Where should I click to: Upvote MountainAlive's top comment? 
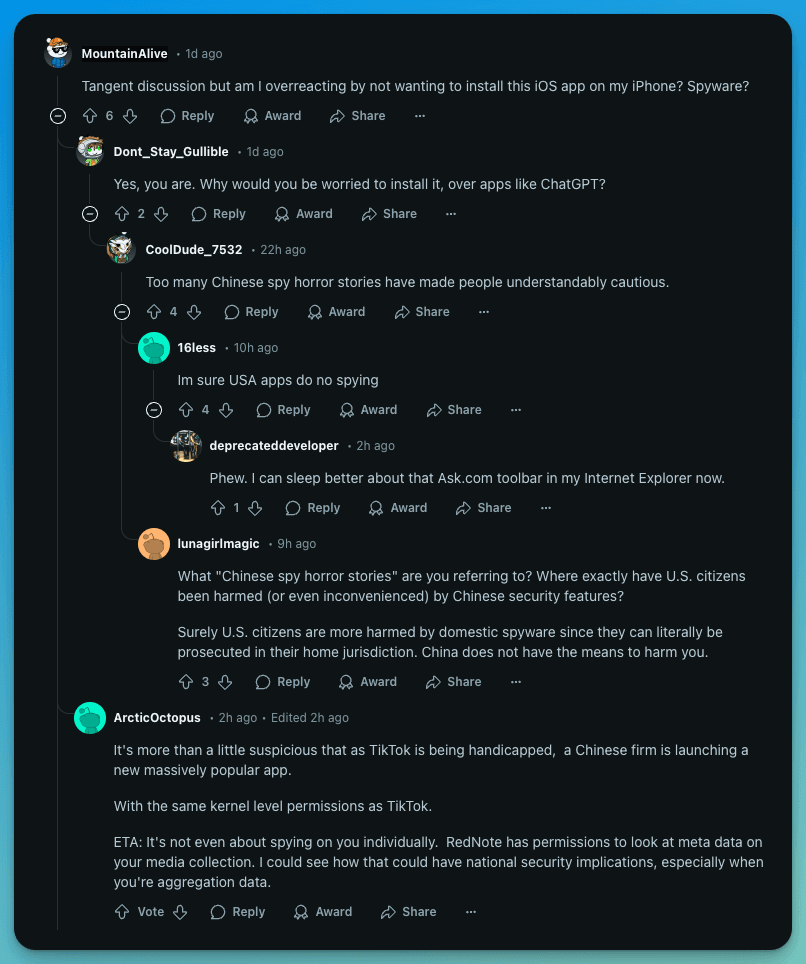click(90, 115)
